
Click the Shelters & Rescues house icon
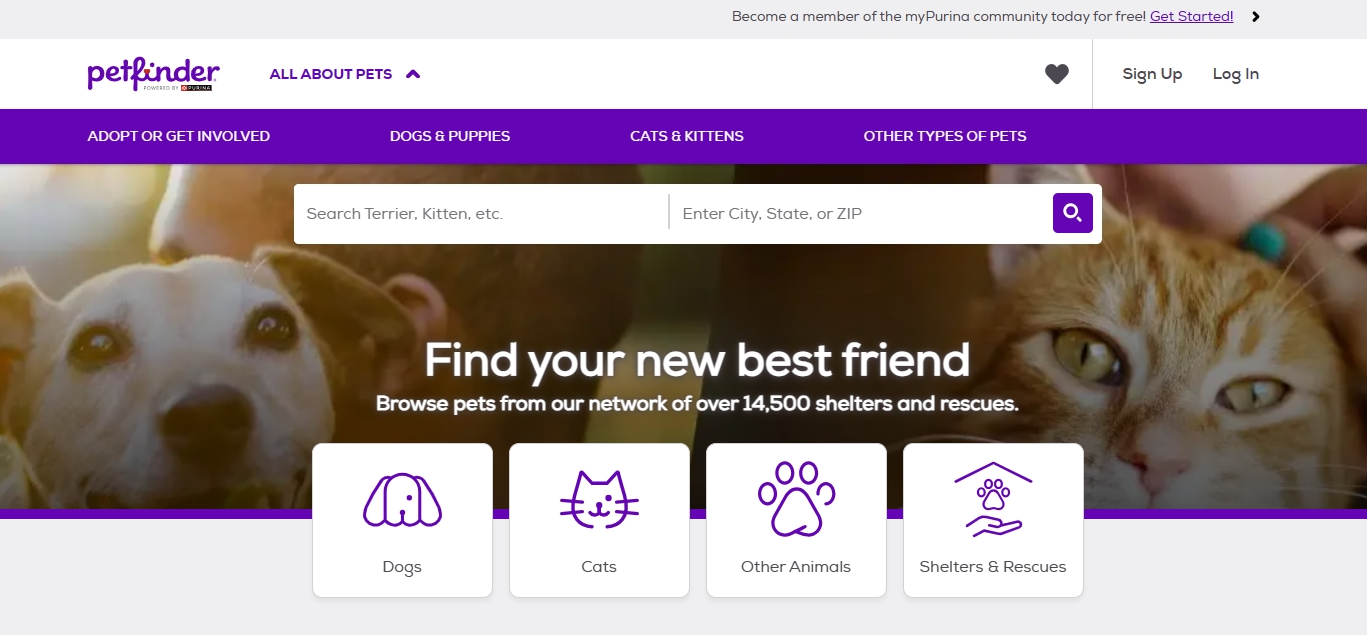point(993,498)
